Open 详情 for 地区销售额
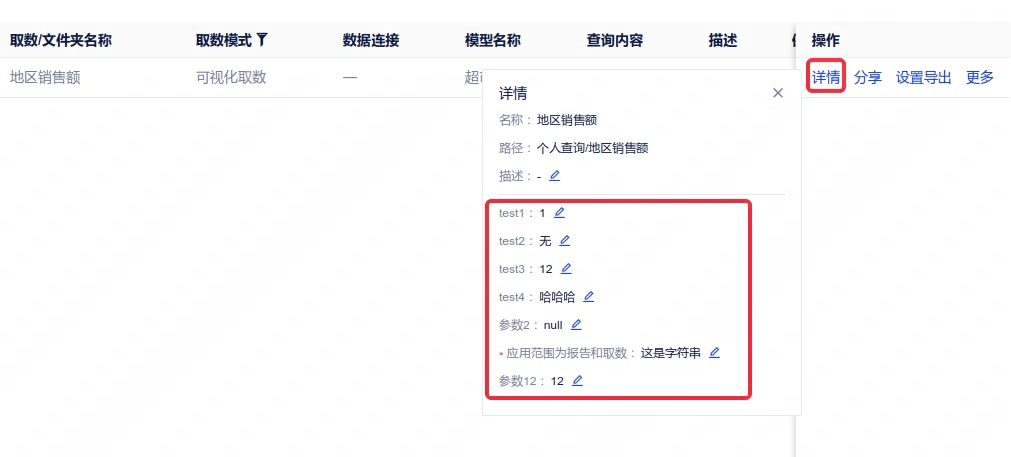The height and width of the screenshot is (457, 1011). 826,77
